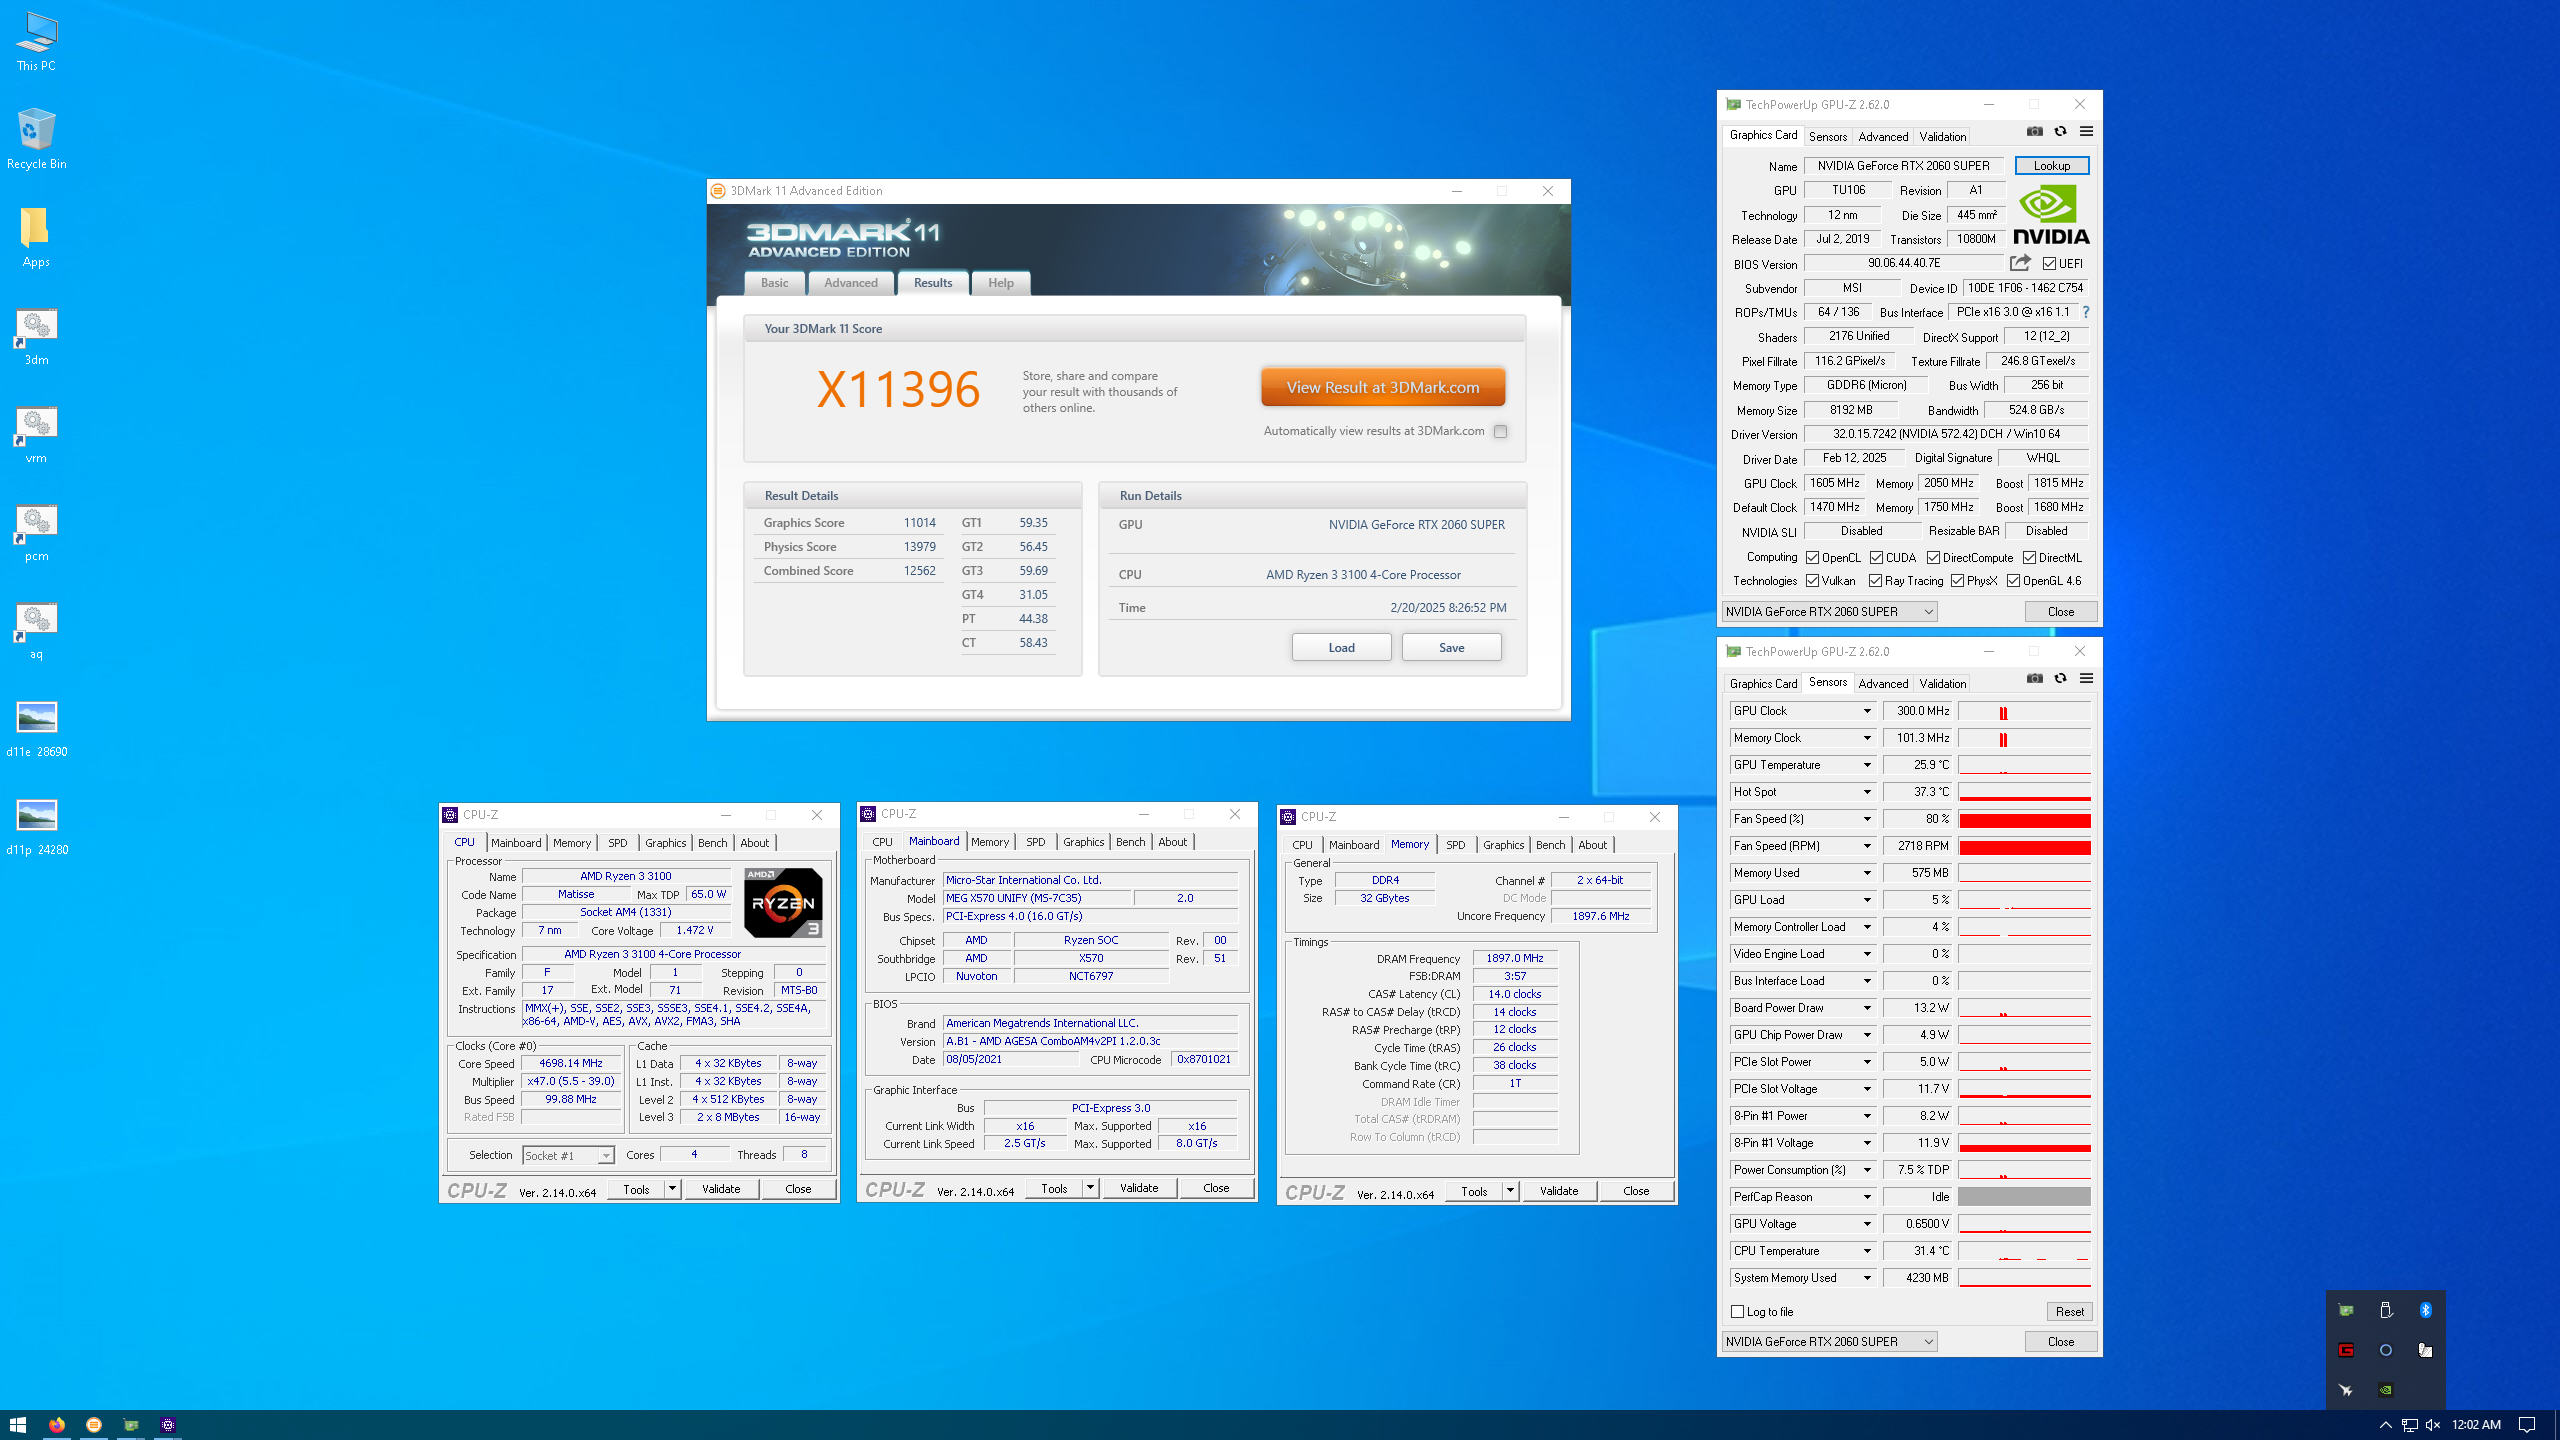
Task: Click Reset button in GPU-Z Sensors
Action: 2069,1312
